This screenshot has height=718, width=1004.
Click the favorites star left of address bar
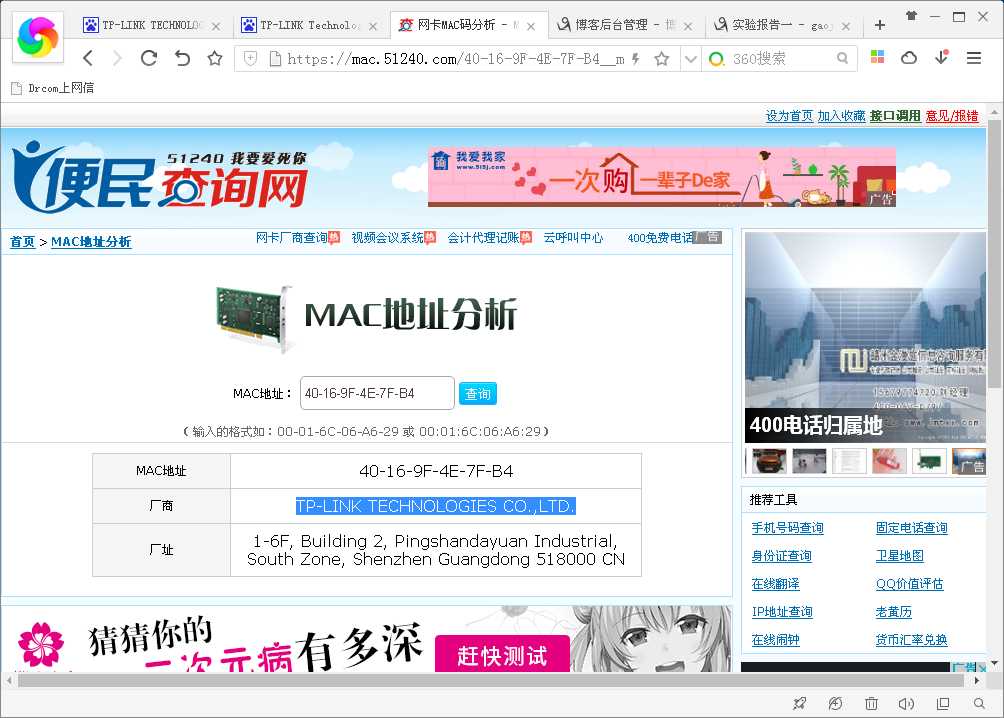(215, 58)
